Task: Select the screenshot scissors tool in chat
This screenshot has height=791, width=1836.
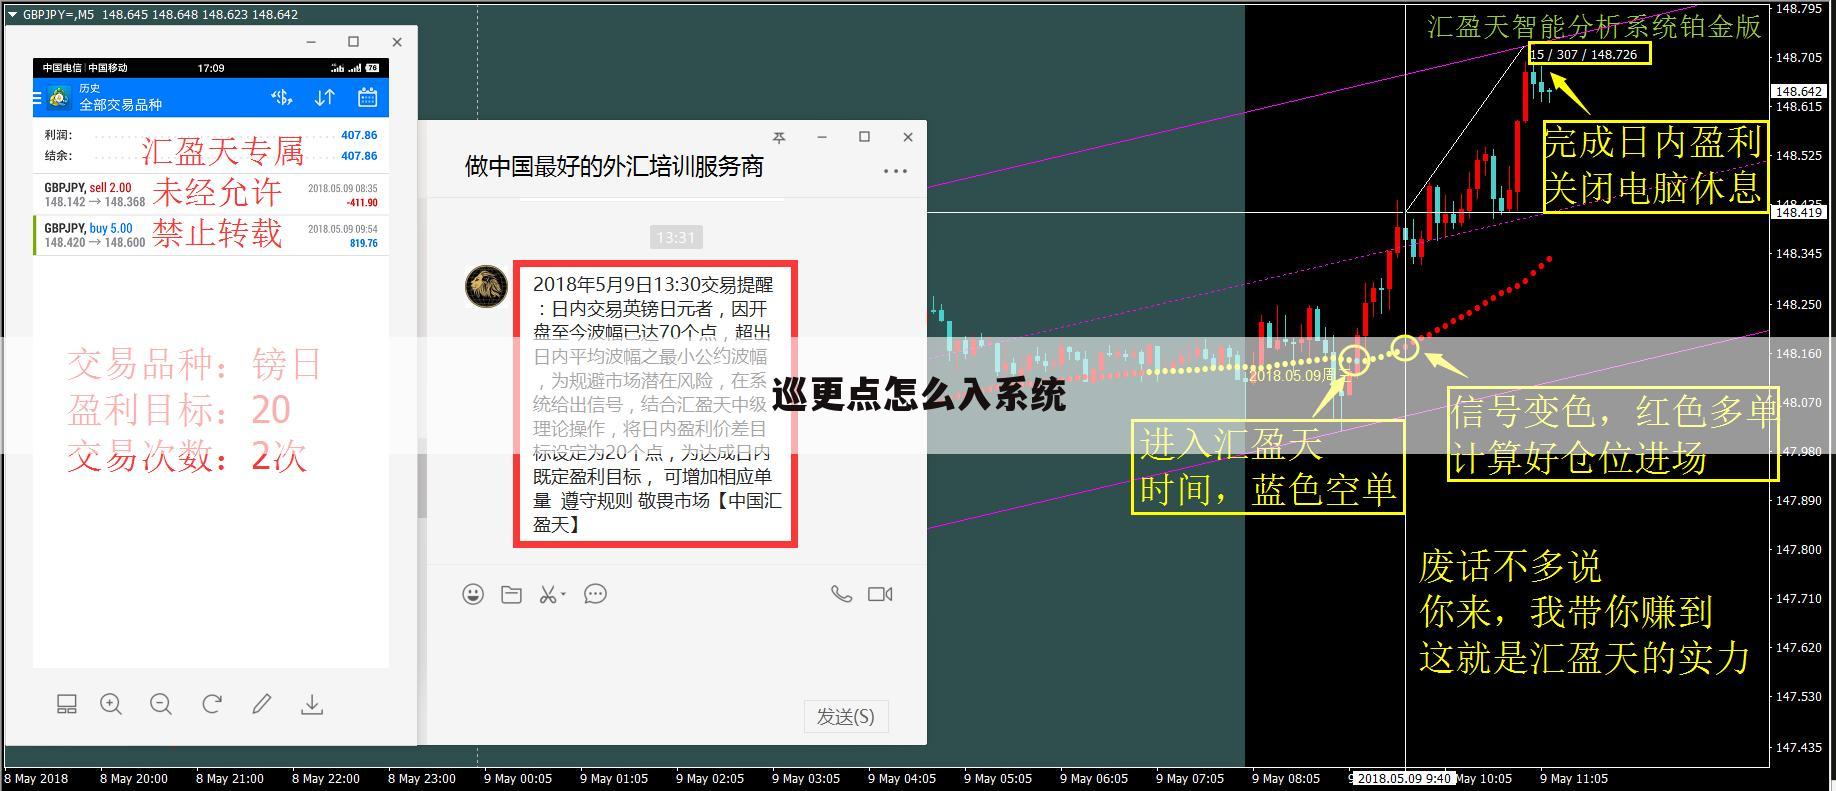Action: pos(547,594)
